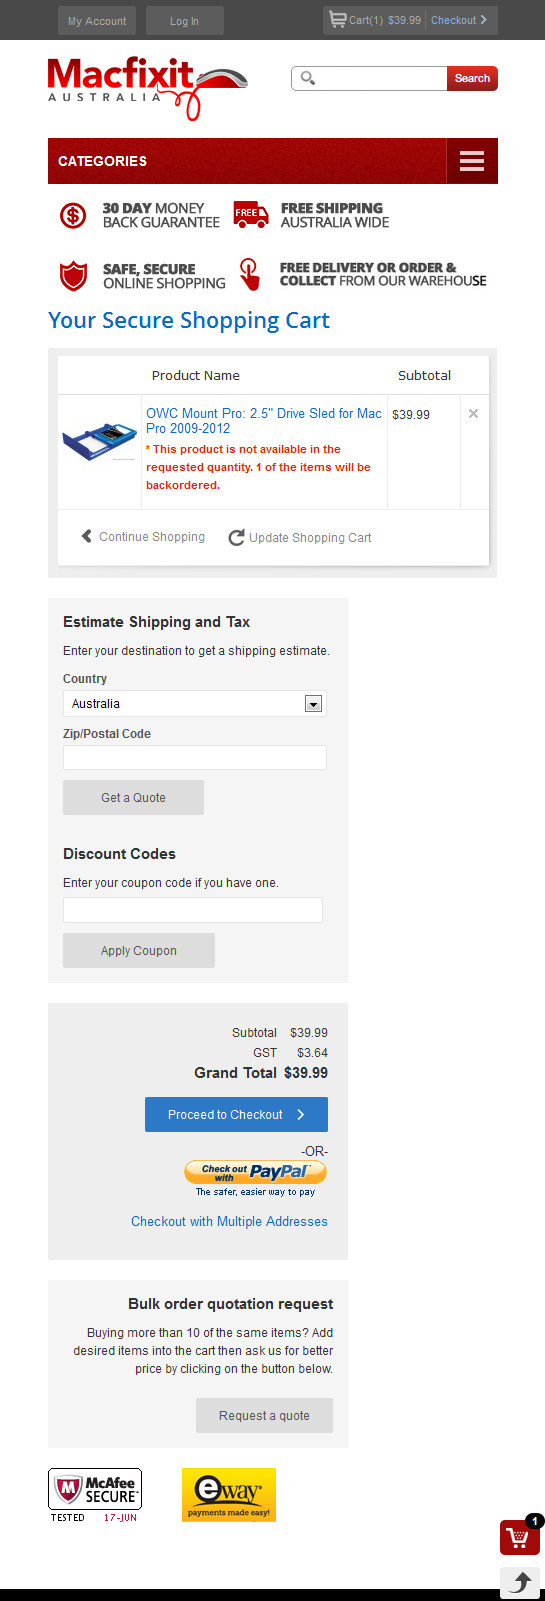The image size is (545, 1601).
Task: Click the CATEGORIES bar label
Action: [x=102, y=161]
